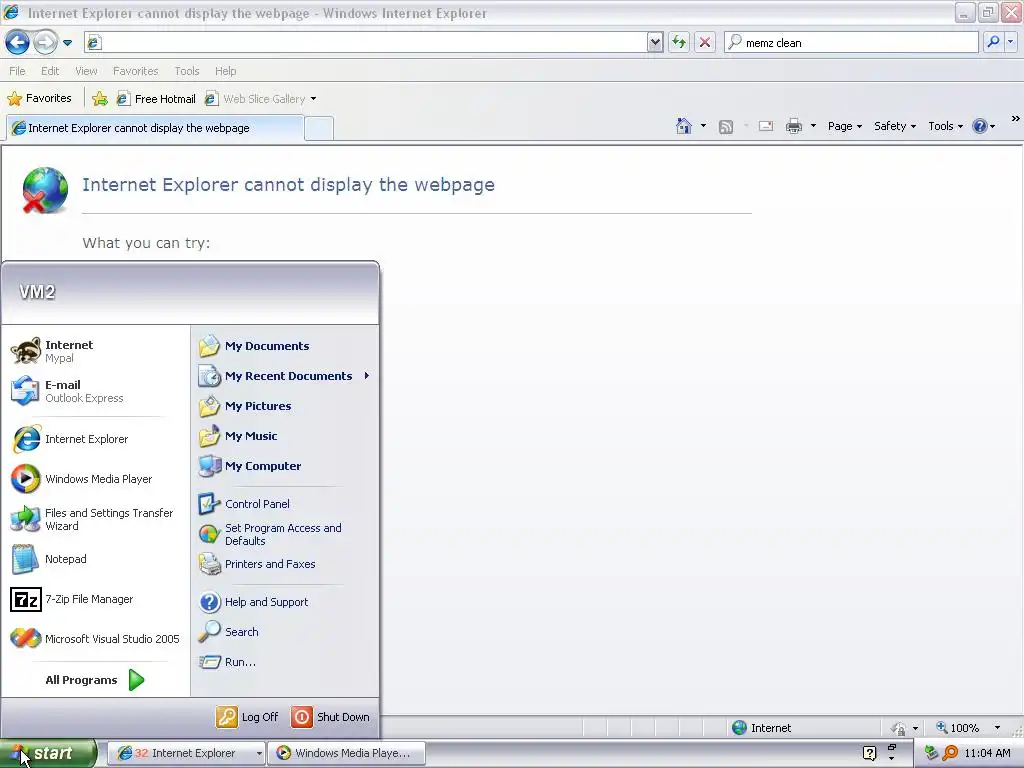Open the Run... dialog
Viewport: 1024px width, 768px height.
pyautogui.click(x=285, y=662)
